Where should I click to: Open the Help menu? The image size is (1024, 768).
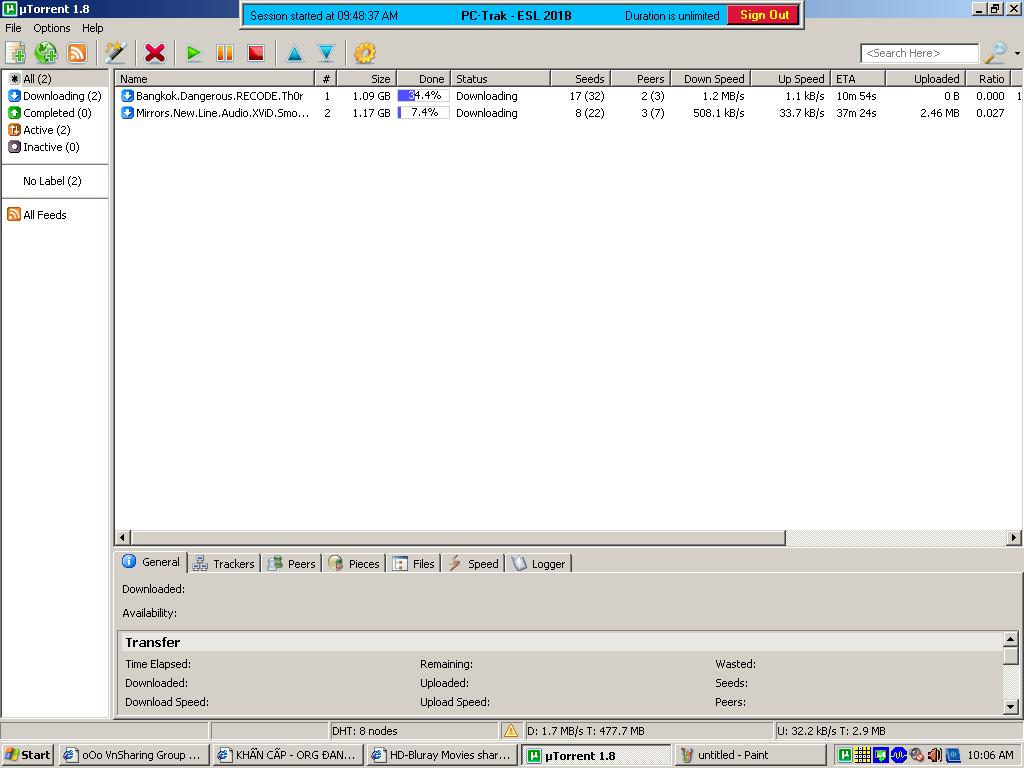pos(93,28)
